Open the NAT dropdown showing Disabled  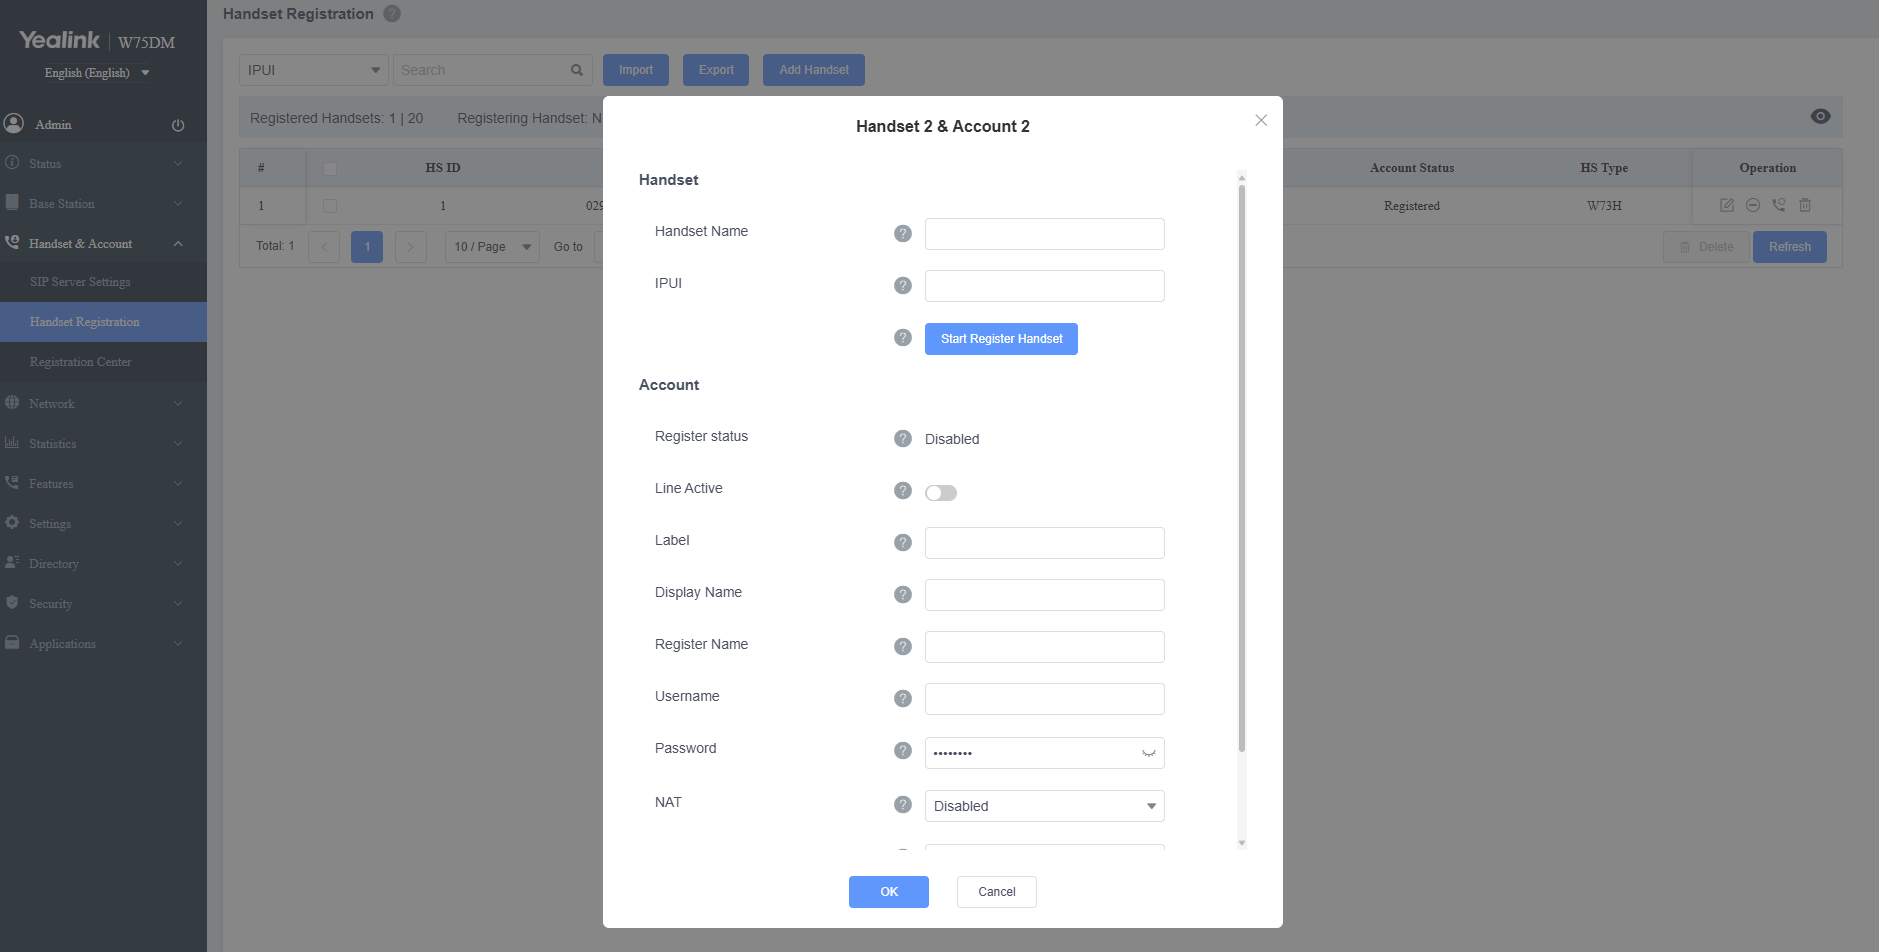click(1043, 805)
